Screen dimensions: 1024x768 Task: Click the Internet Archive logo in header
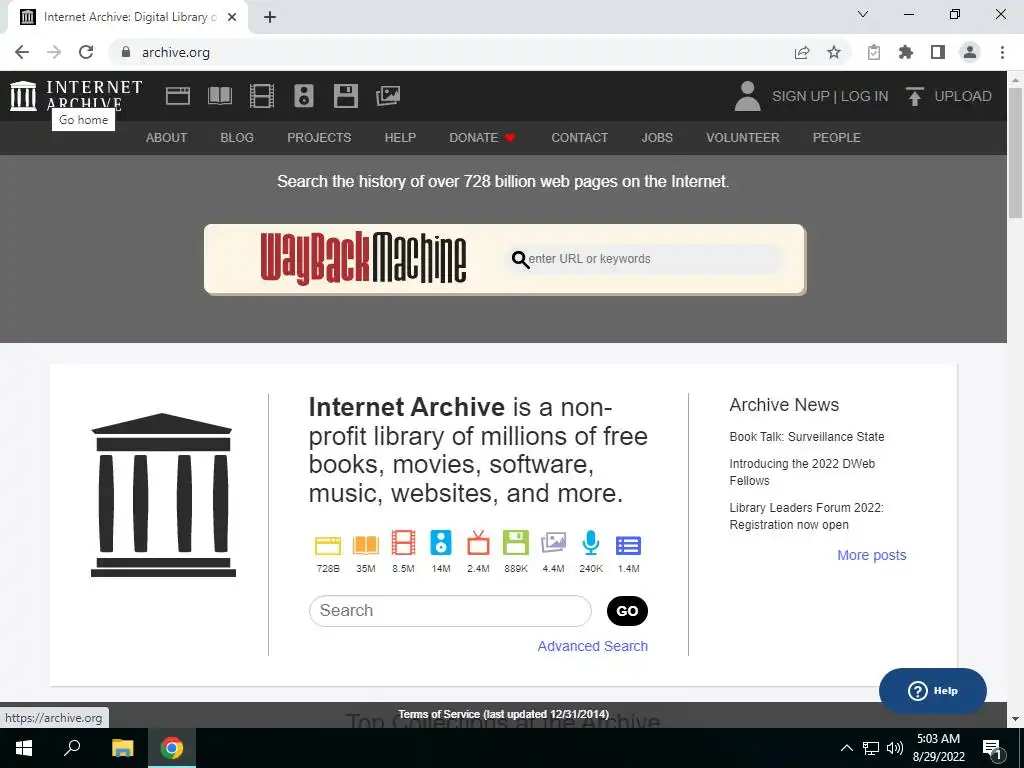tap(75, 96)
